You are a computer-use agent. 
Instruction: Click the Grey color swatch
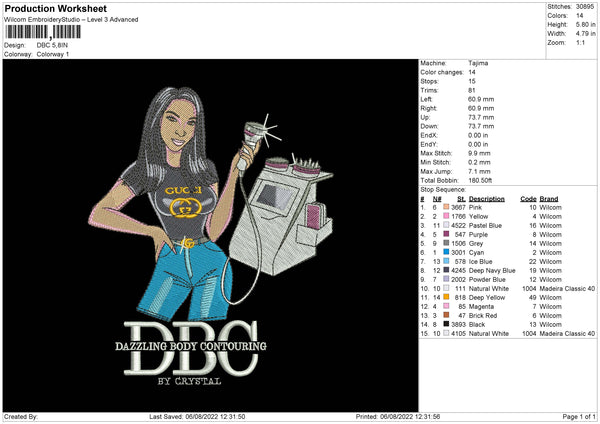pos(446,243)
